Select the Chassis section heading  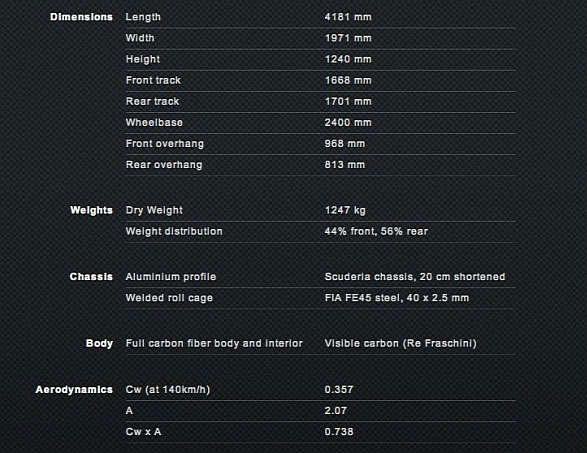pos(91,277)
